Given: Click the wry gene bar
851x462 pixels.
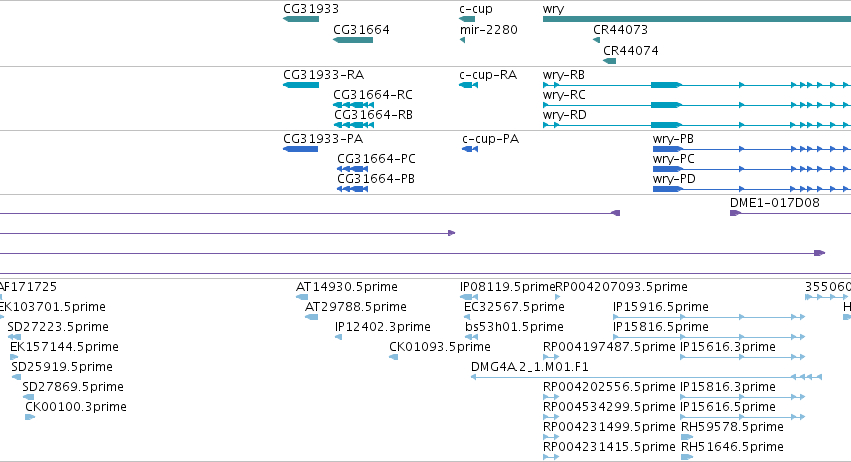Looking at the screenshot, I should (697, 19).
